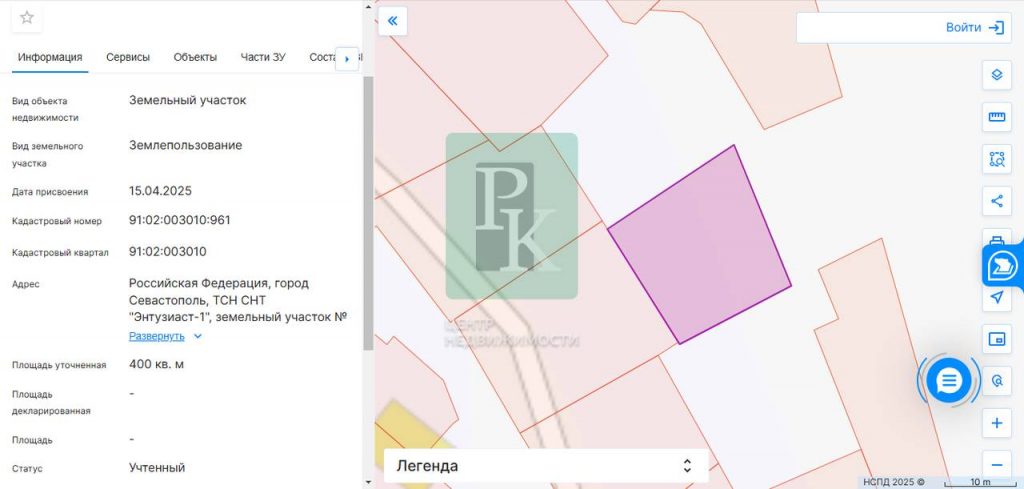Click the favorite star icon
This screenshot has height=489, width=1024.
coord(27,18)
